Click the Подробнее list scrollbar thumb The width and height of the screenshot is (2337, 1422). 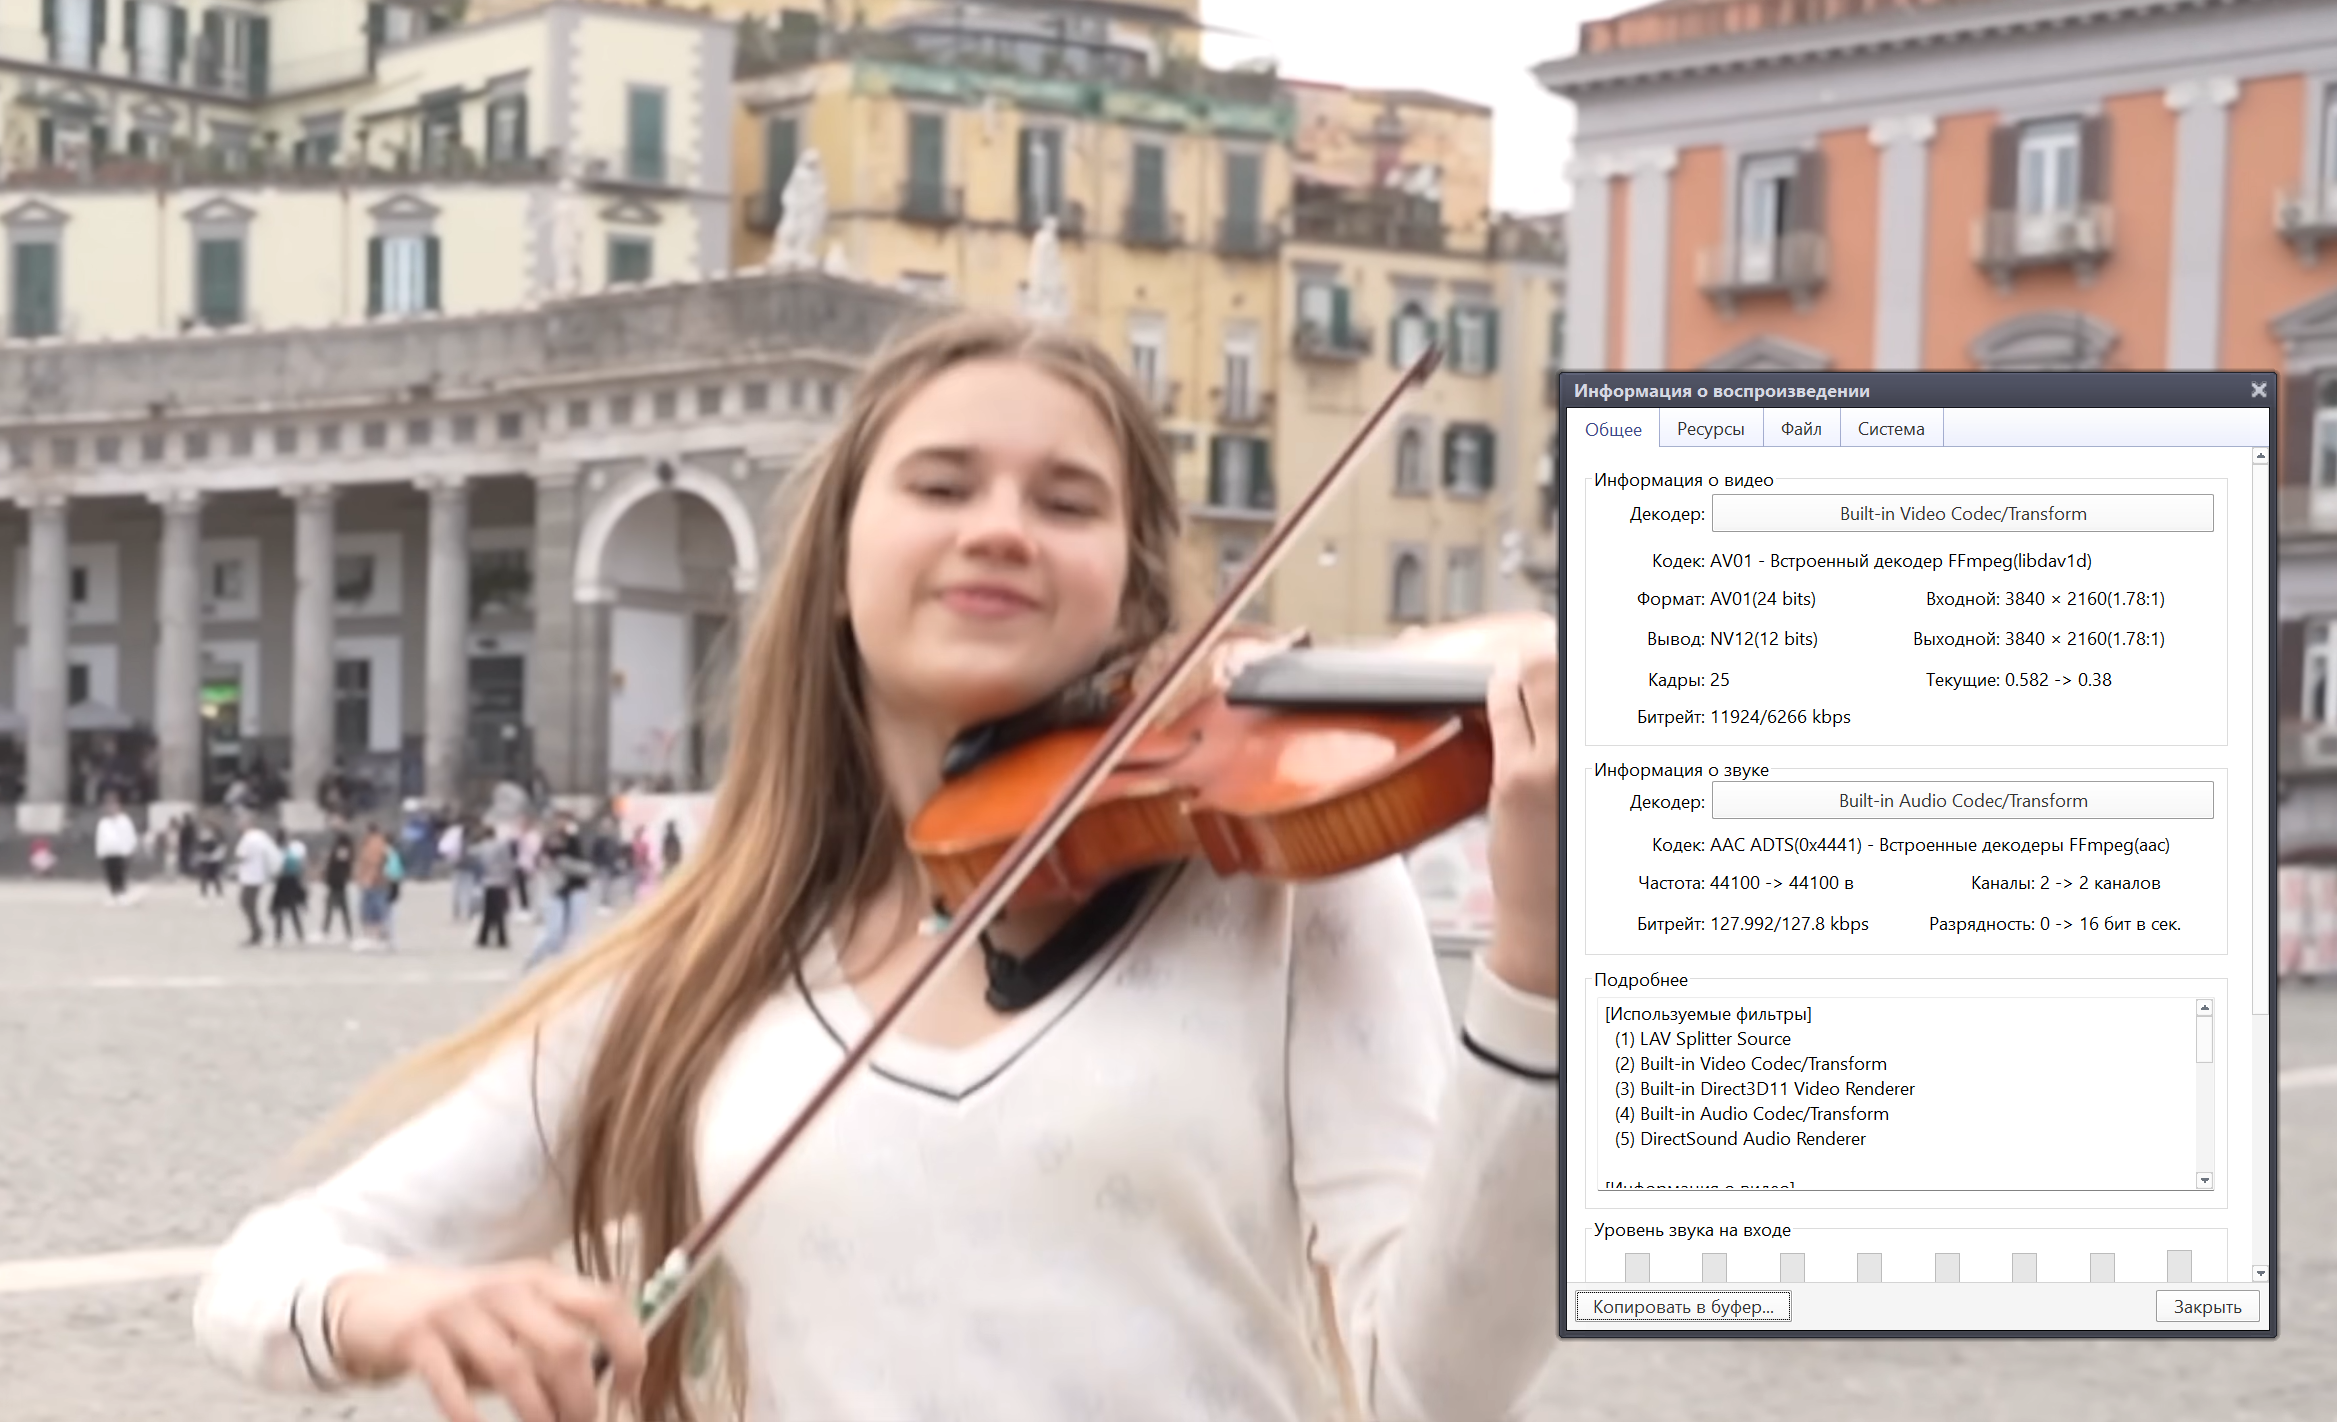tap(2204, 1040)
